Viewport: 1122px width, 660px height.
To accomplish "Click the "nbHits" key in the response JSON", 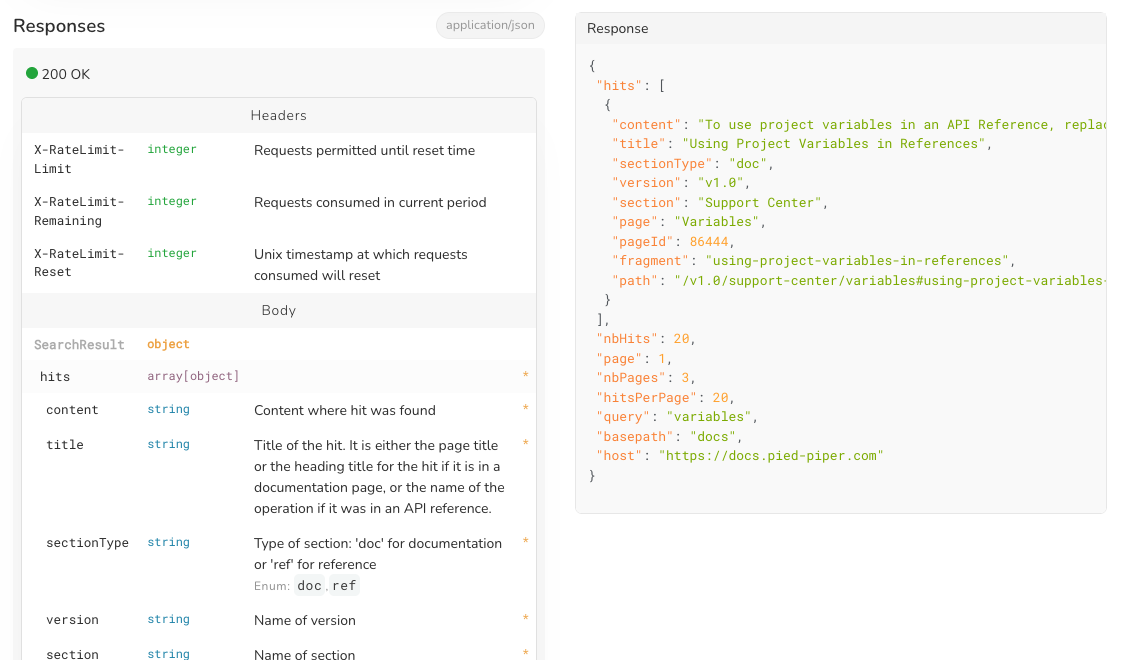I will point(624,339).
